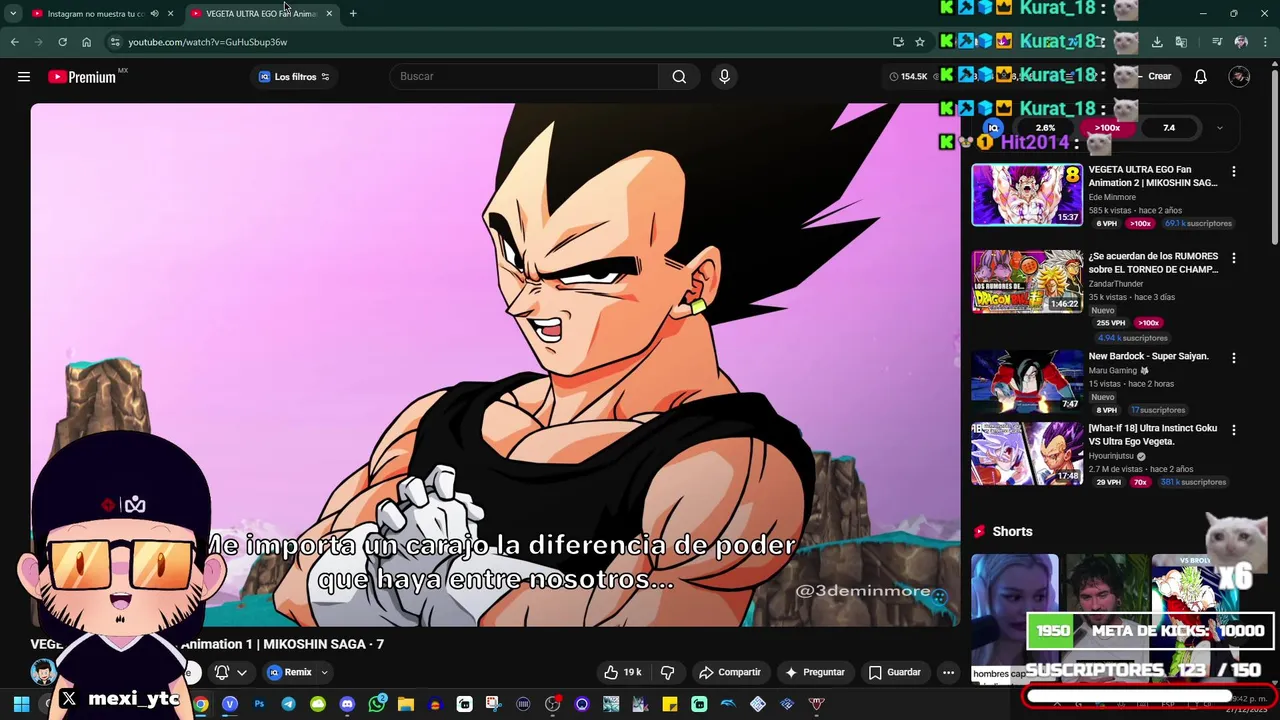The image size is (1280, 720).
Task: Open File Explorer from the taskbar
Action: 406,705
